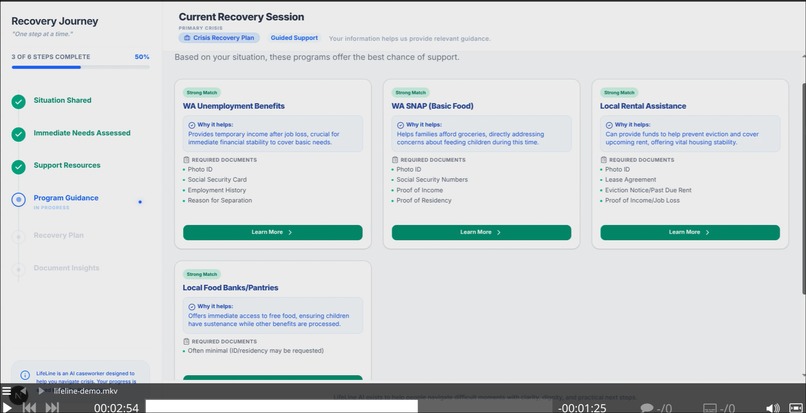The width and height of the screenshot is (806, 413).
Task: Open the Recovery Plan step
Action: [59, 235]
